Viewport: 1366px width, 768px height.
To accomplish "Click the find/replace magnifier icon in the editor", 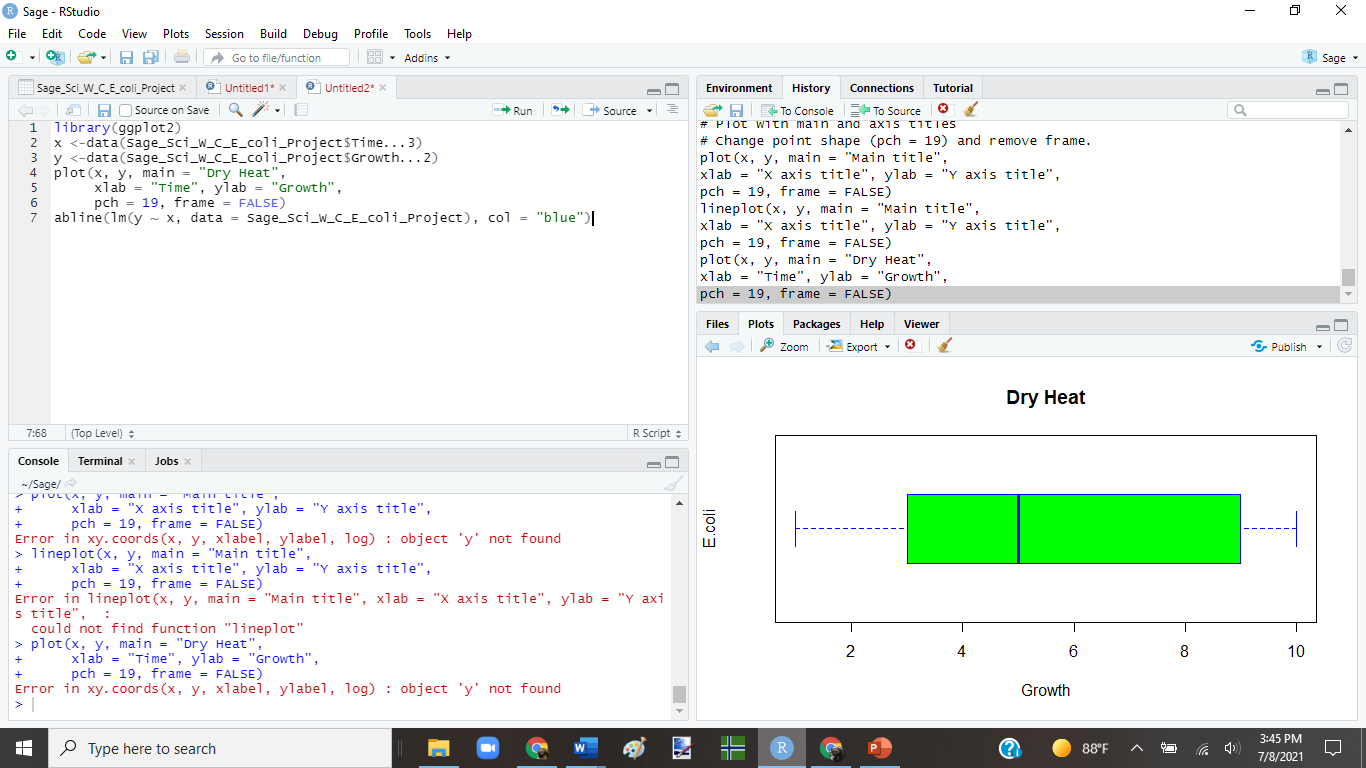I will [x=235, y=110].
